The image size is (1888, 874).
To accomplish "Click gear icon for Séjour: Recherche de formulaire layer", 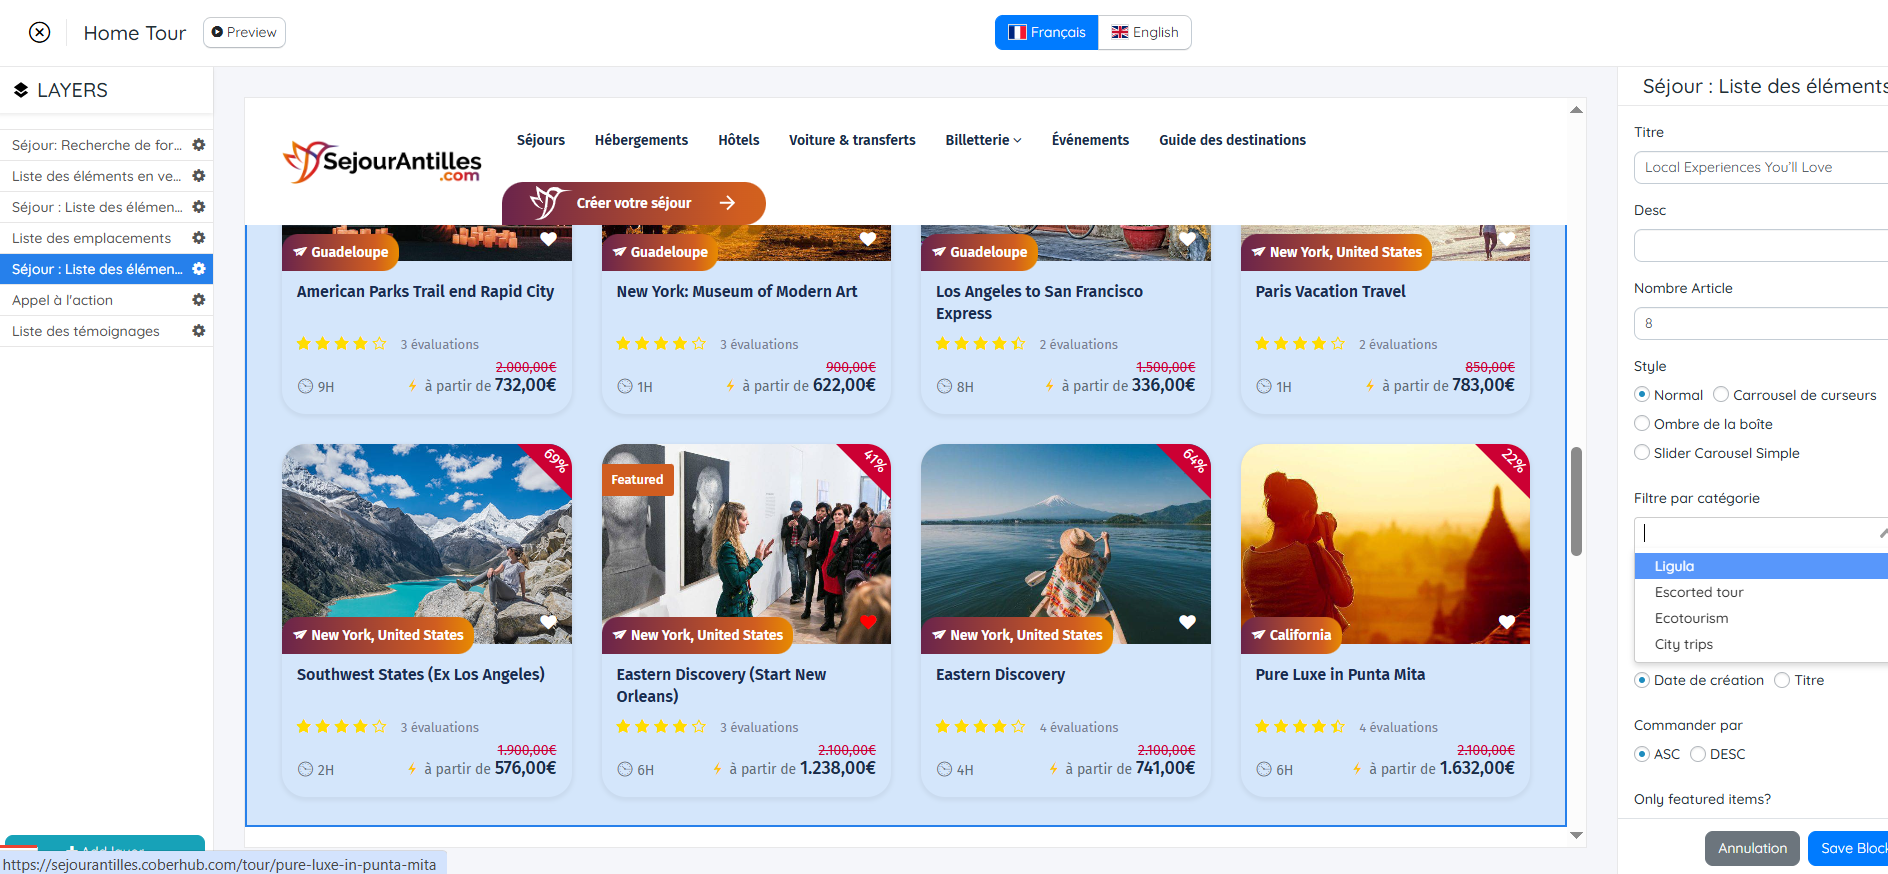I will pos(198,145).
